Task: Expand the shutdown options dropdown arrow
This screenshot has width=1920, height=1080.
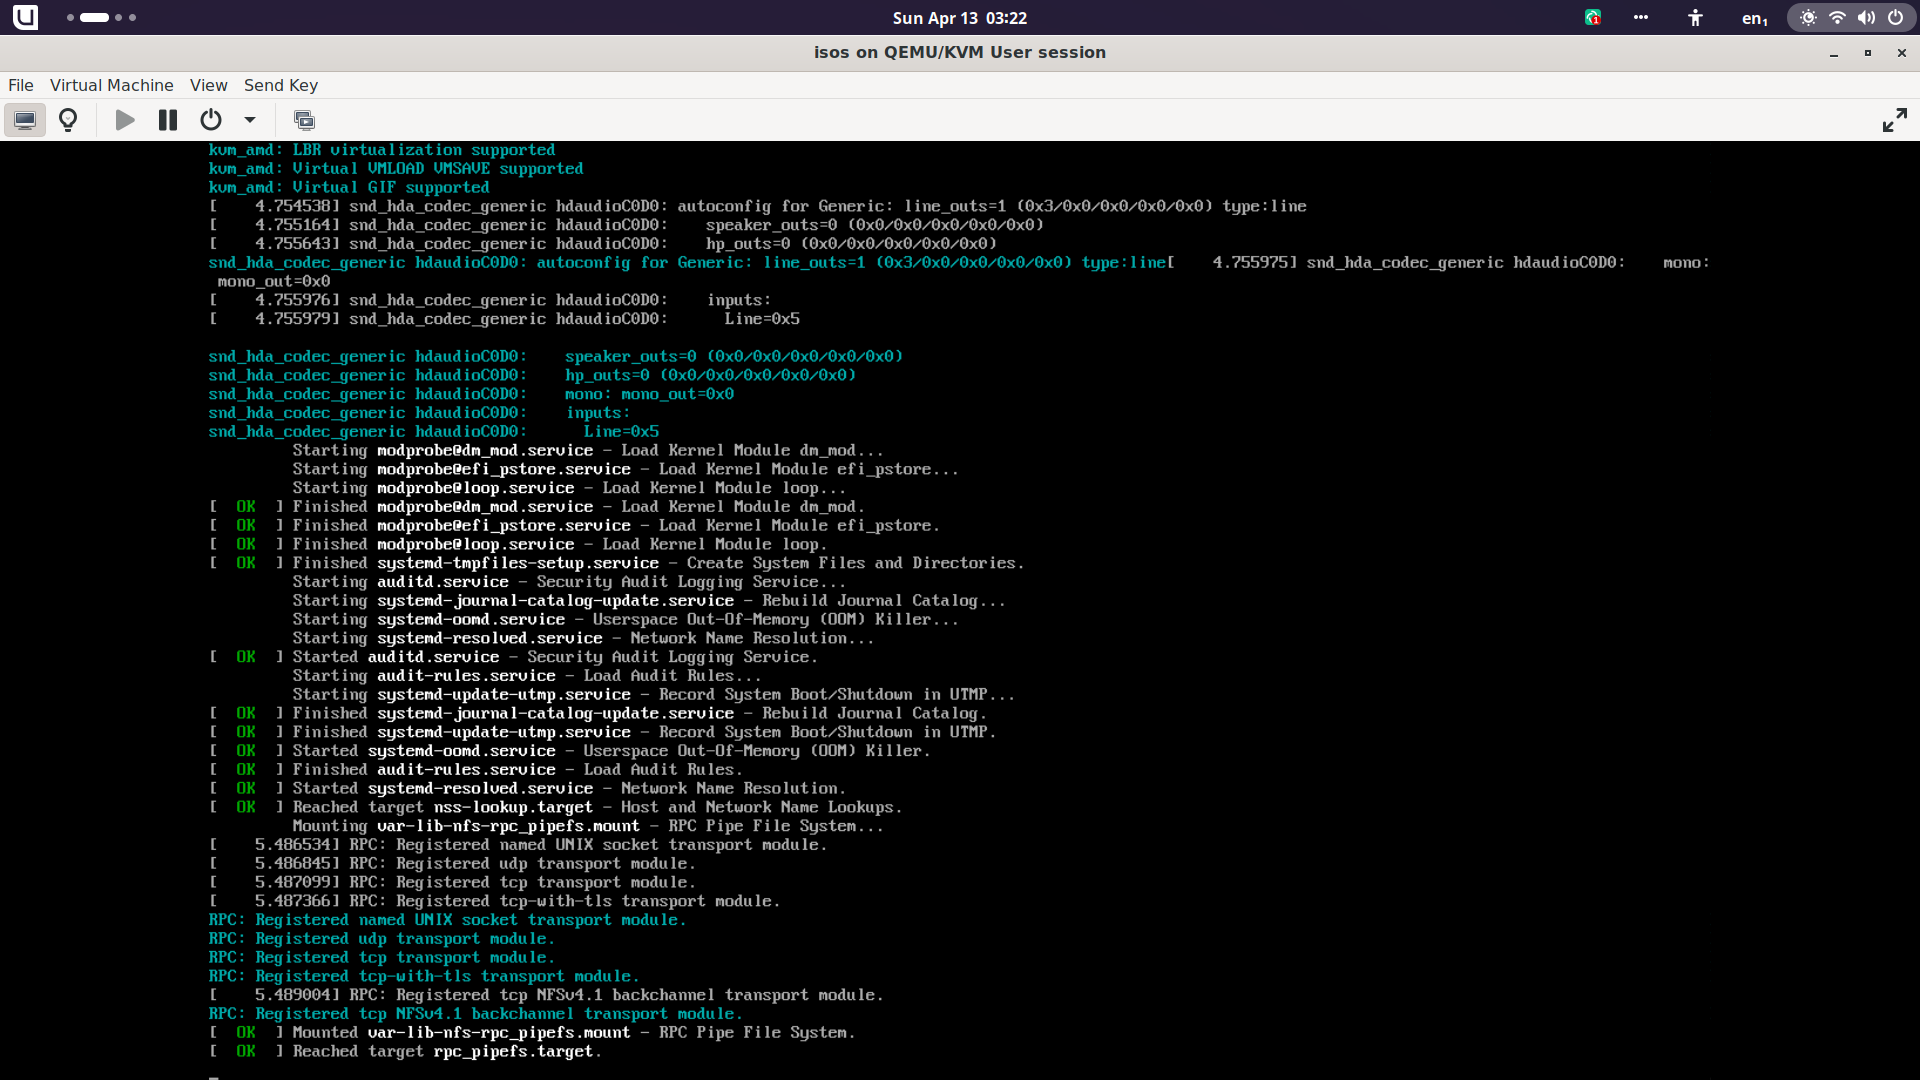Action: click(250, 120)
